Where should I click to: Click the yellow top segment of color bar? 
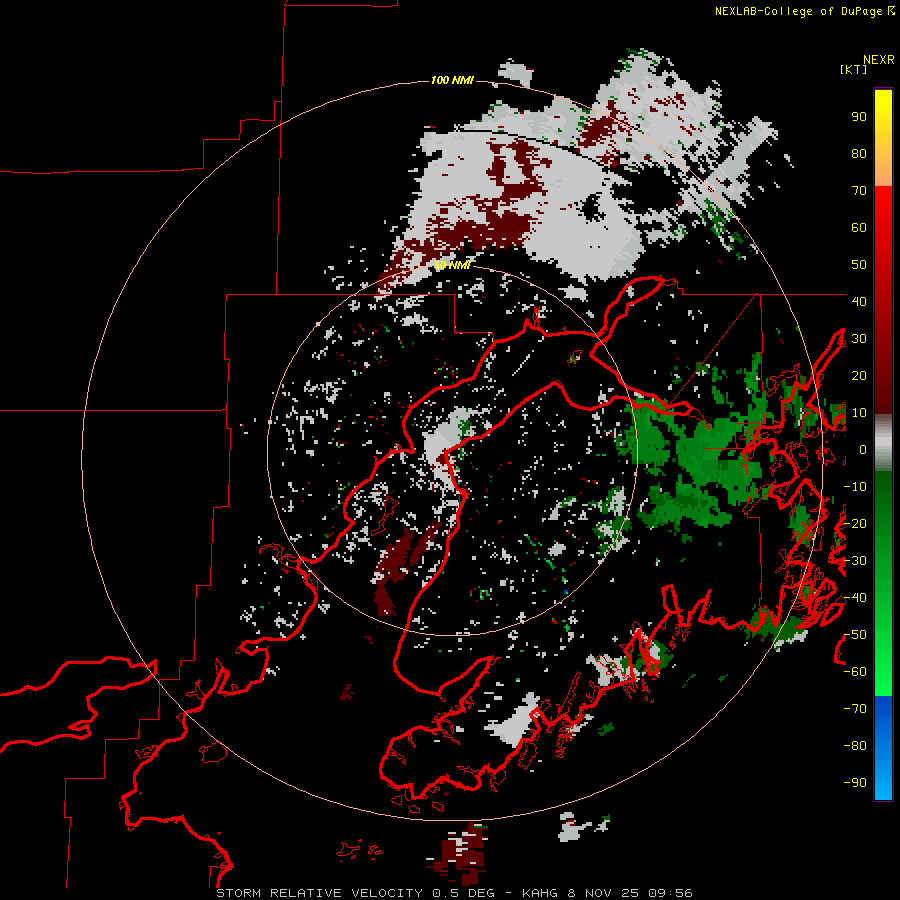click(x=883, y=138)
